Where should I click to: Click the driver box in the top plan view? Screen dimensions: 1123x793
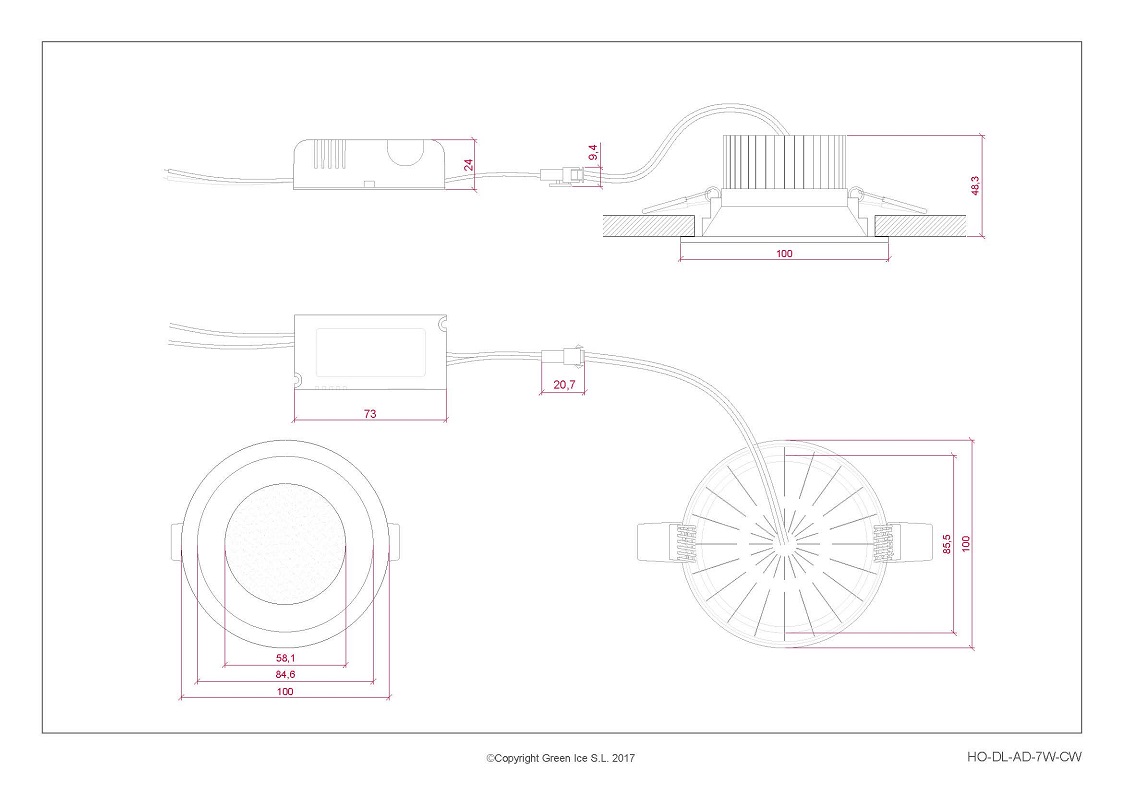click(x=370, y=352)
